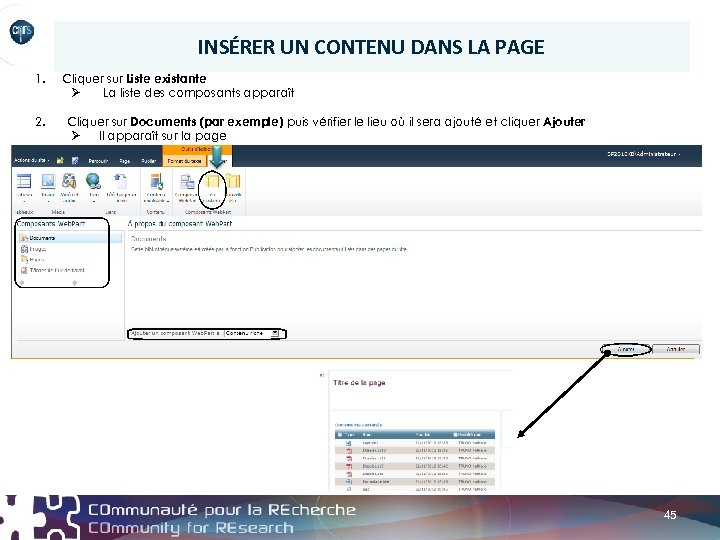Toggle select-all checkbox in documents table header
Viewport: 720px width, 540px height.
(340, 434)
